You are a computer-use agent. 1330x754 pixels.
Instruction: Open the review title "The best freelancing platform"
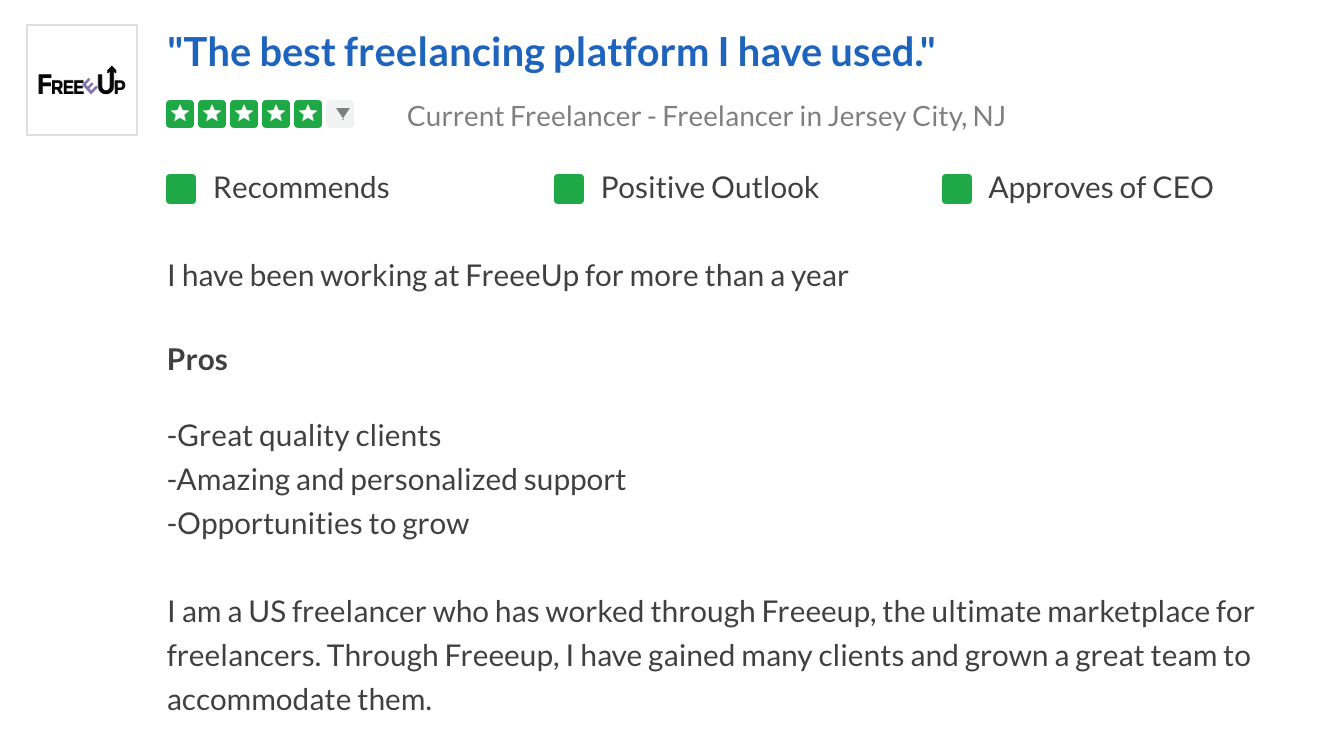551,53
